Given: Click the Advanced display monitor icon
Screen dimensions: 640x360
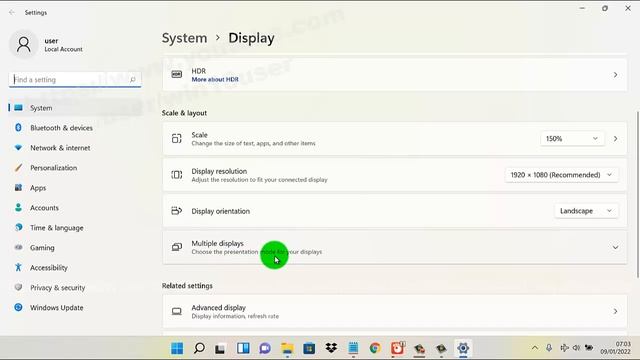Looking at the screenshot, I should click(177, 311).
